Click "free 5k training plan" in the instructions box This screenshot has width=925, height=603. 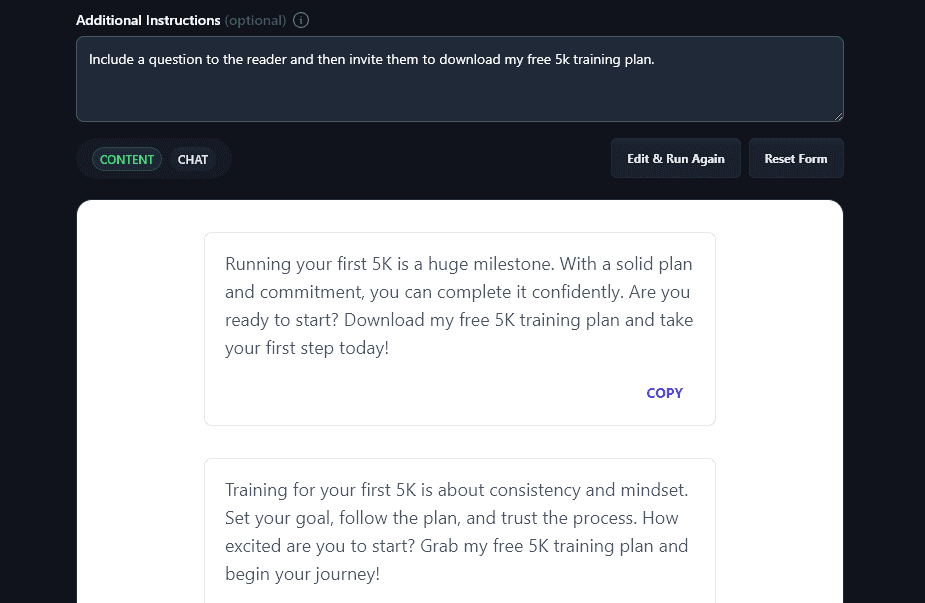tap(590, 59)
